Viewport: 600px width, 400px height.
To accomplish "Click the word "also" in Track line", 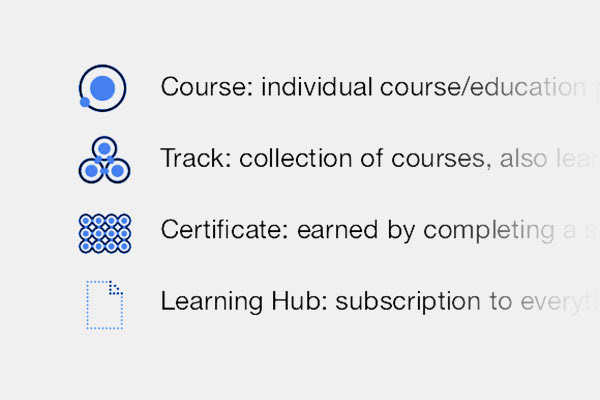I will coord(519,158).
